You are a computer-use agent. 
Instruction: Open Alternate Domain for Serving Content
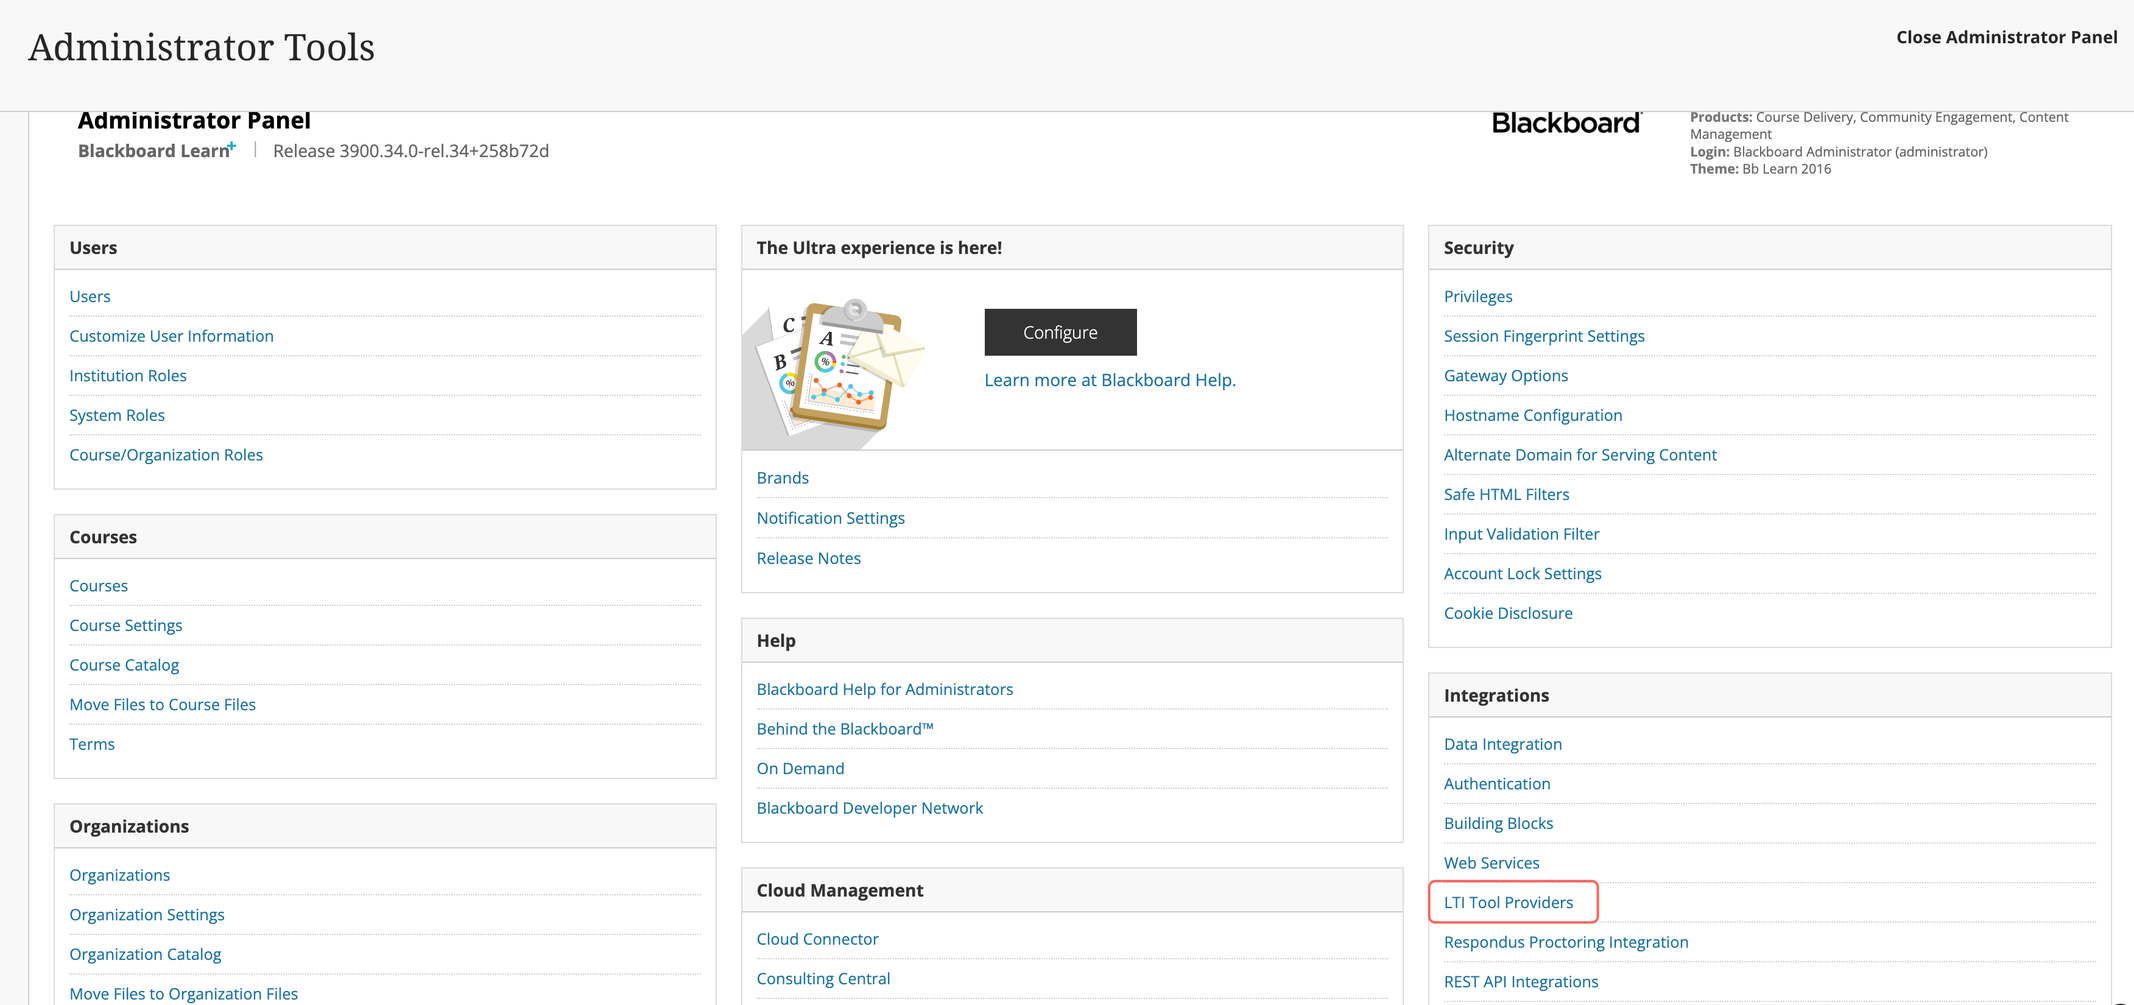pos(1580,455)
